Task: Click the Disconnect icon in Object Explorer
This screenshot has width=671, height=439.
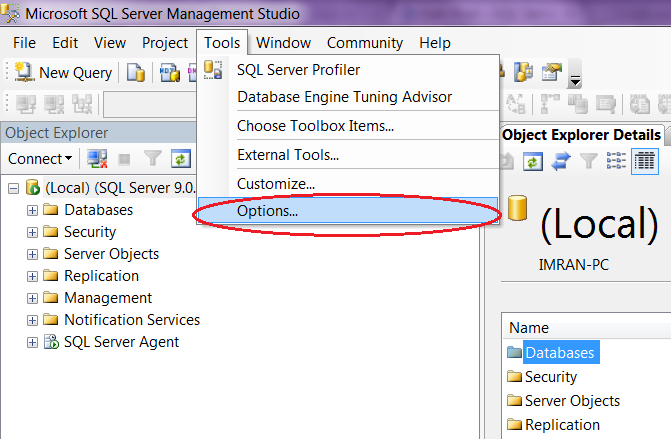Action: [x=98, y=159]
